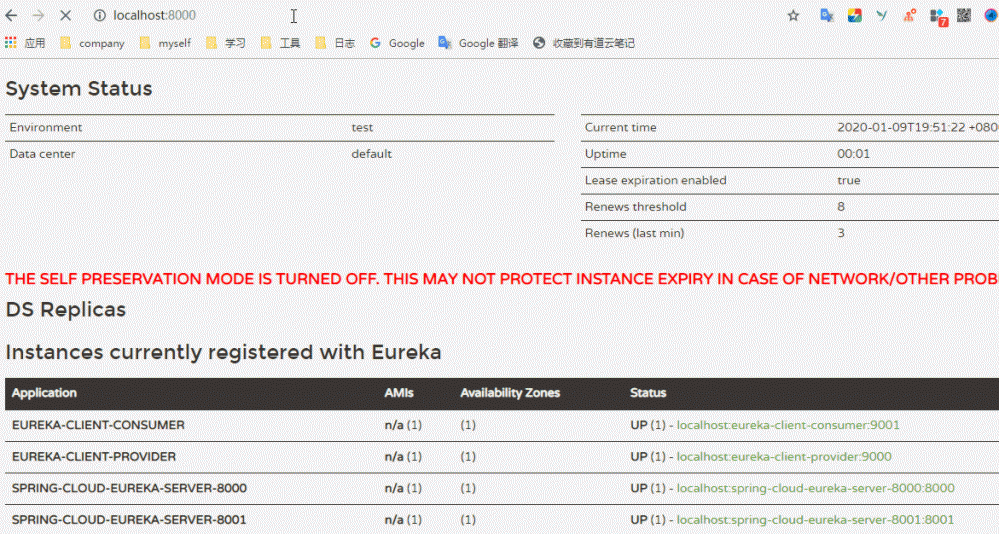Open the company bookmarks folder
The width and height of the screenshot is (999, 534).
[x=92, y=43]
